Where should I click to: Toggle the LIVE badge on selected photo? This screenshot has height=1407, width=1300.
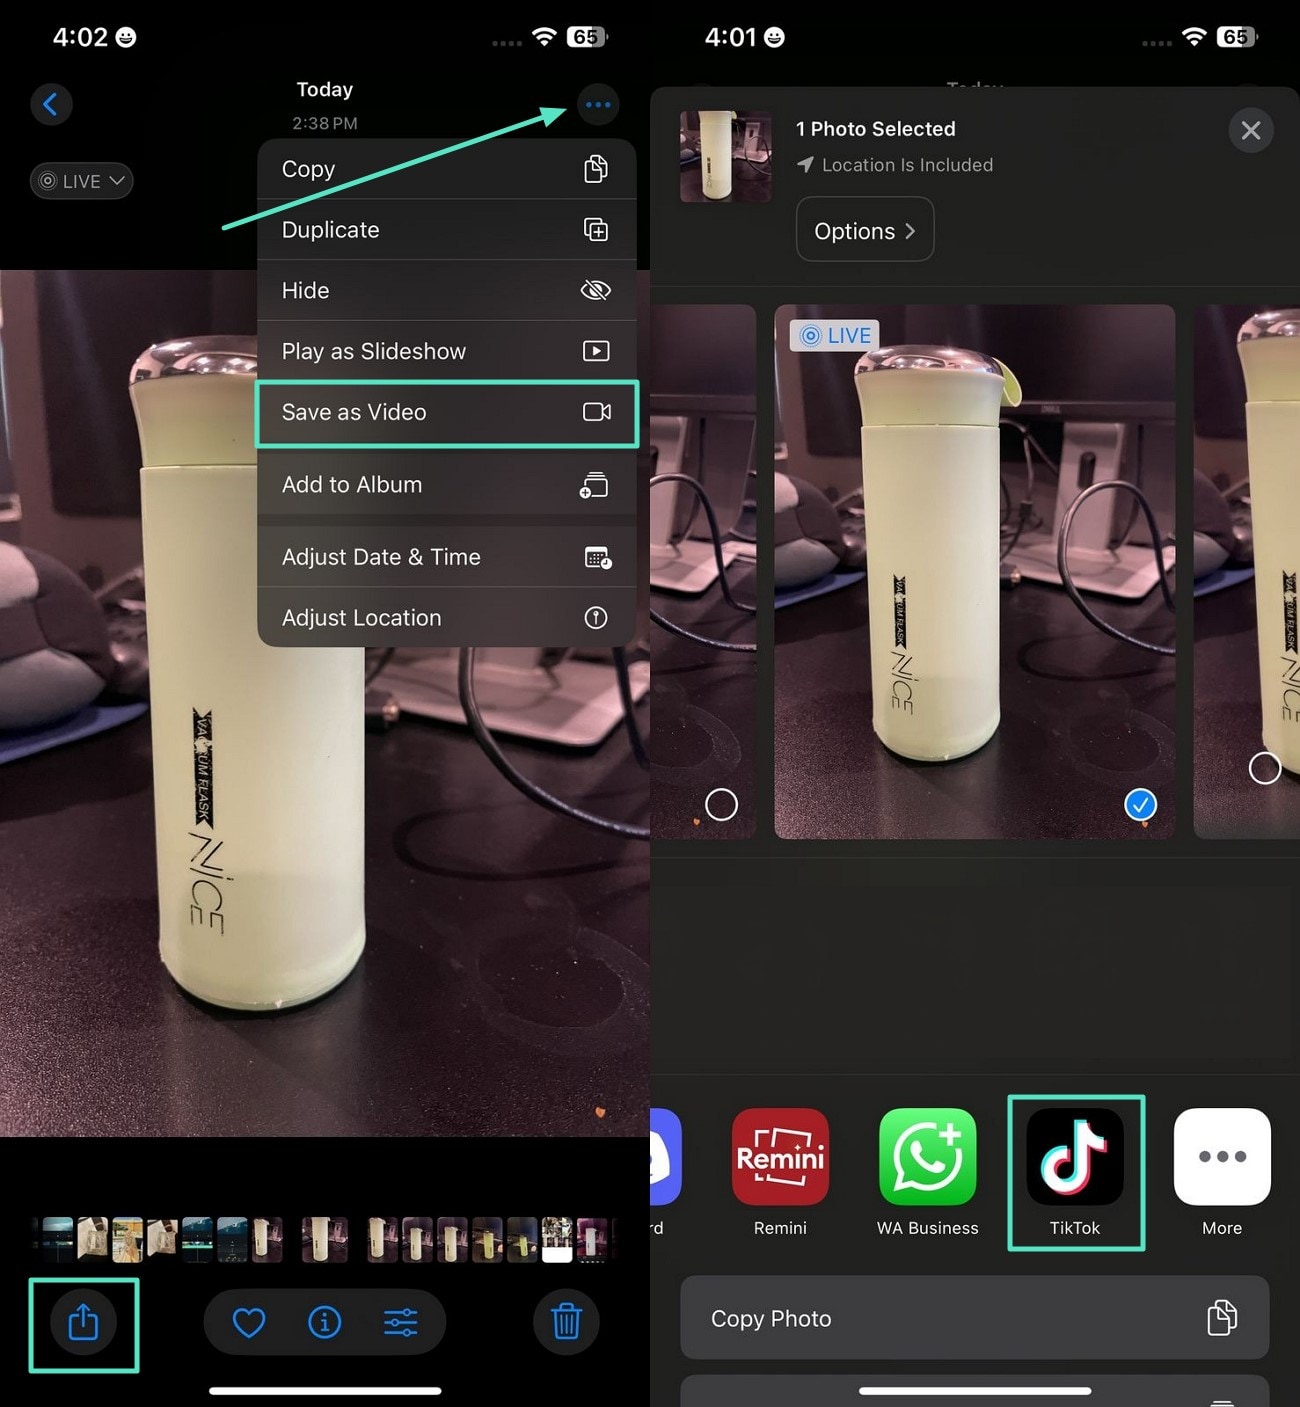(x=835, y=336)
